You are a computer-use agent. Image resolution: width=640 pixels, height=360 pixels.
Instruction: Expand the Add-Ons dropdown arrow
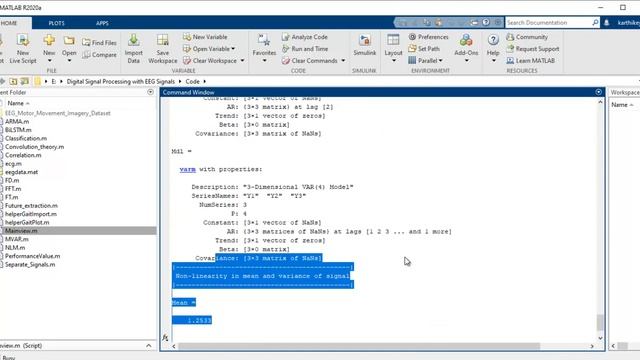point(467,61)
